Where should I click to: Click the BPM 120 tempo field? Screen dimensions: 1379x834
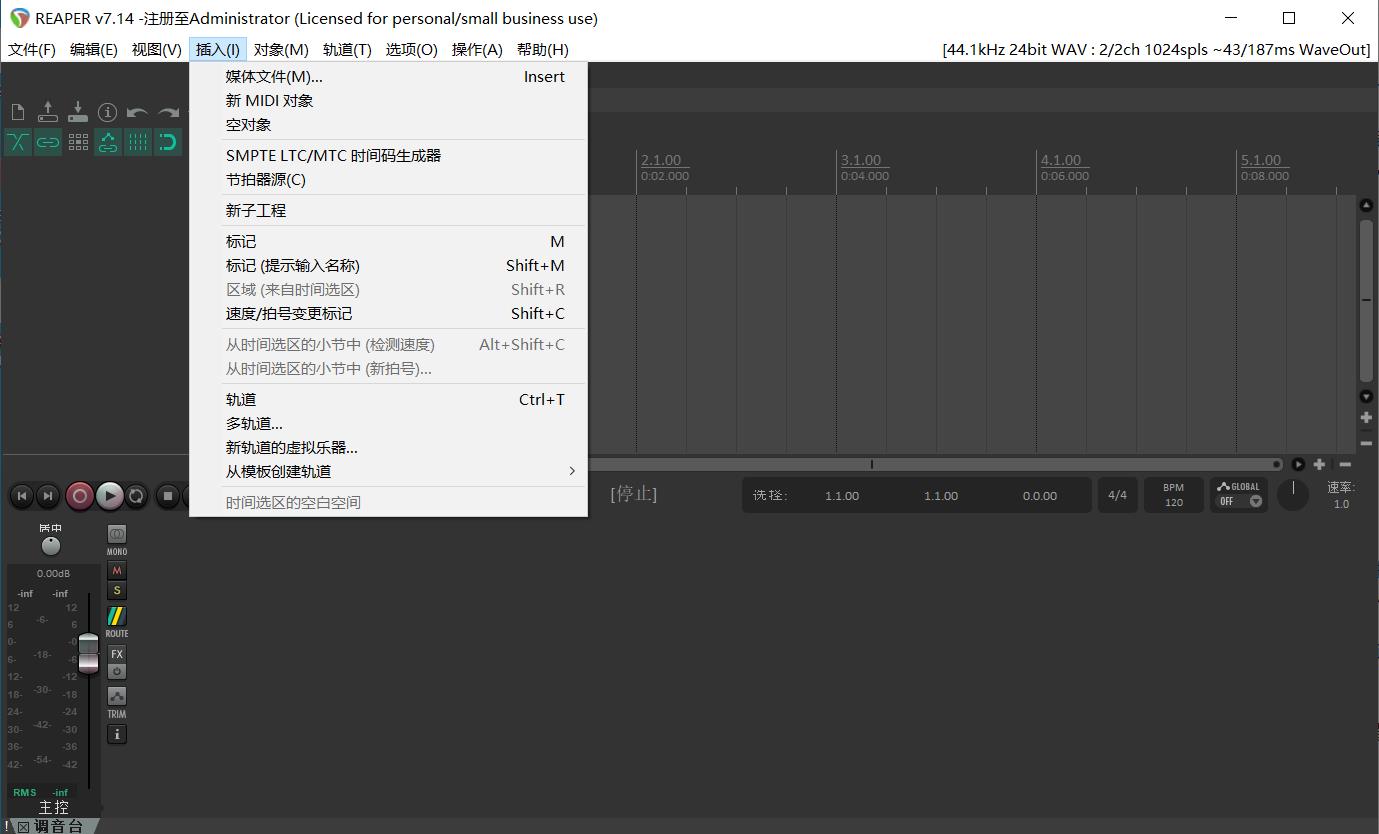[1174, 495]
